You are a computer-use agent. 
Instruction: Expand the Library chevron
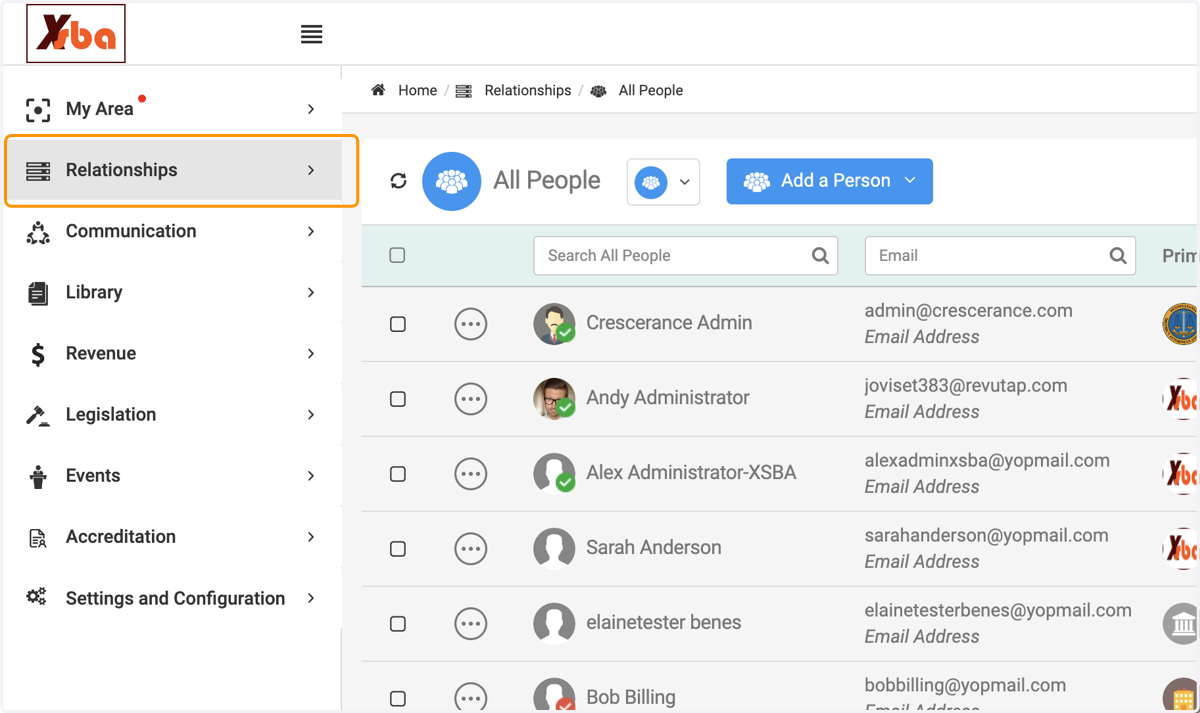311,292
